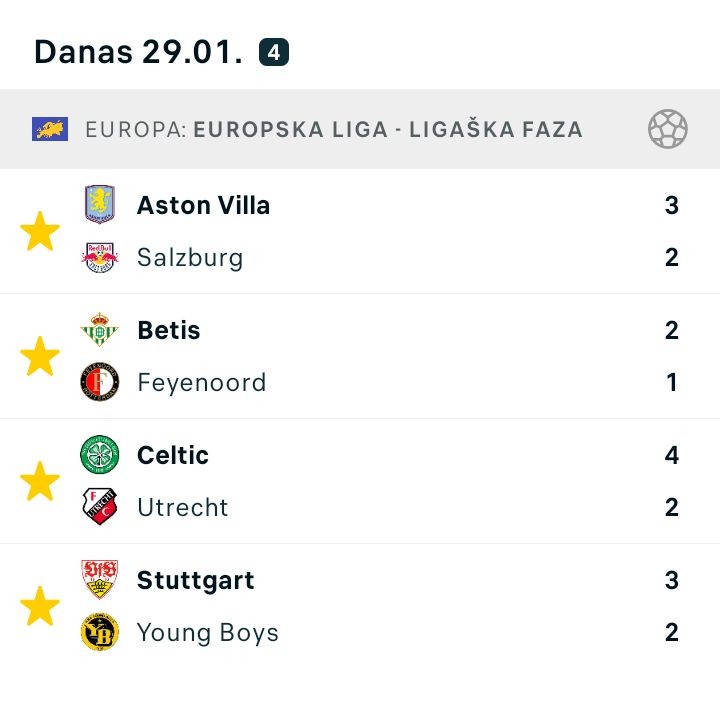Click the Young Boys yellow badge
Screen dimensions: 720x728
100,633
